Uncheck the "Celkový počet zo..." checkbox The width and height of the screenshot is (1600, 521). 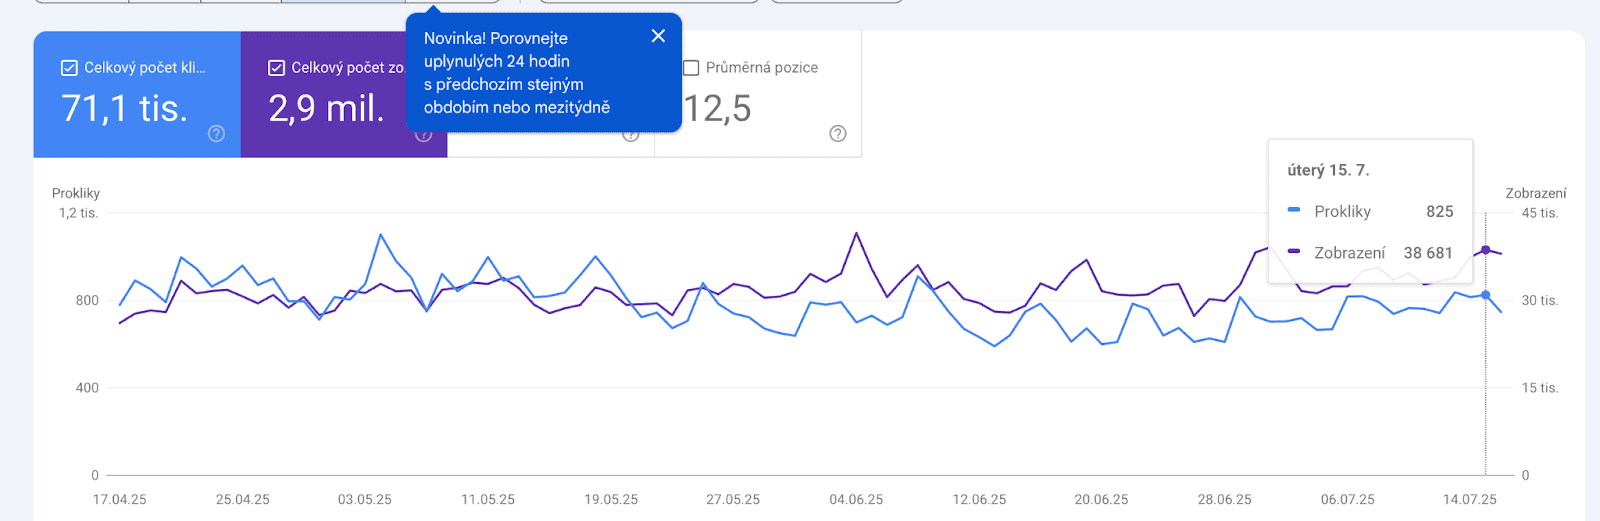click(x=276, y=68)
